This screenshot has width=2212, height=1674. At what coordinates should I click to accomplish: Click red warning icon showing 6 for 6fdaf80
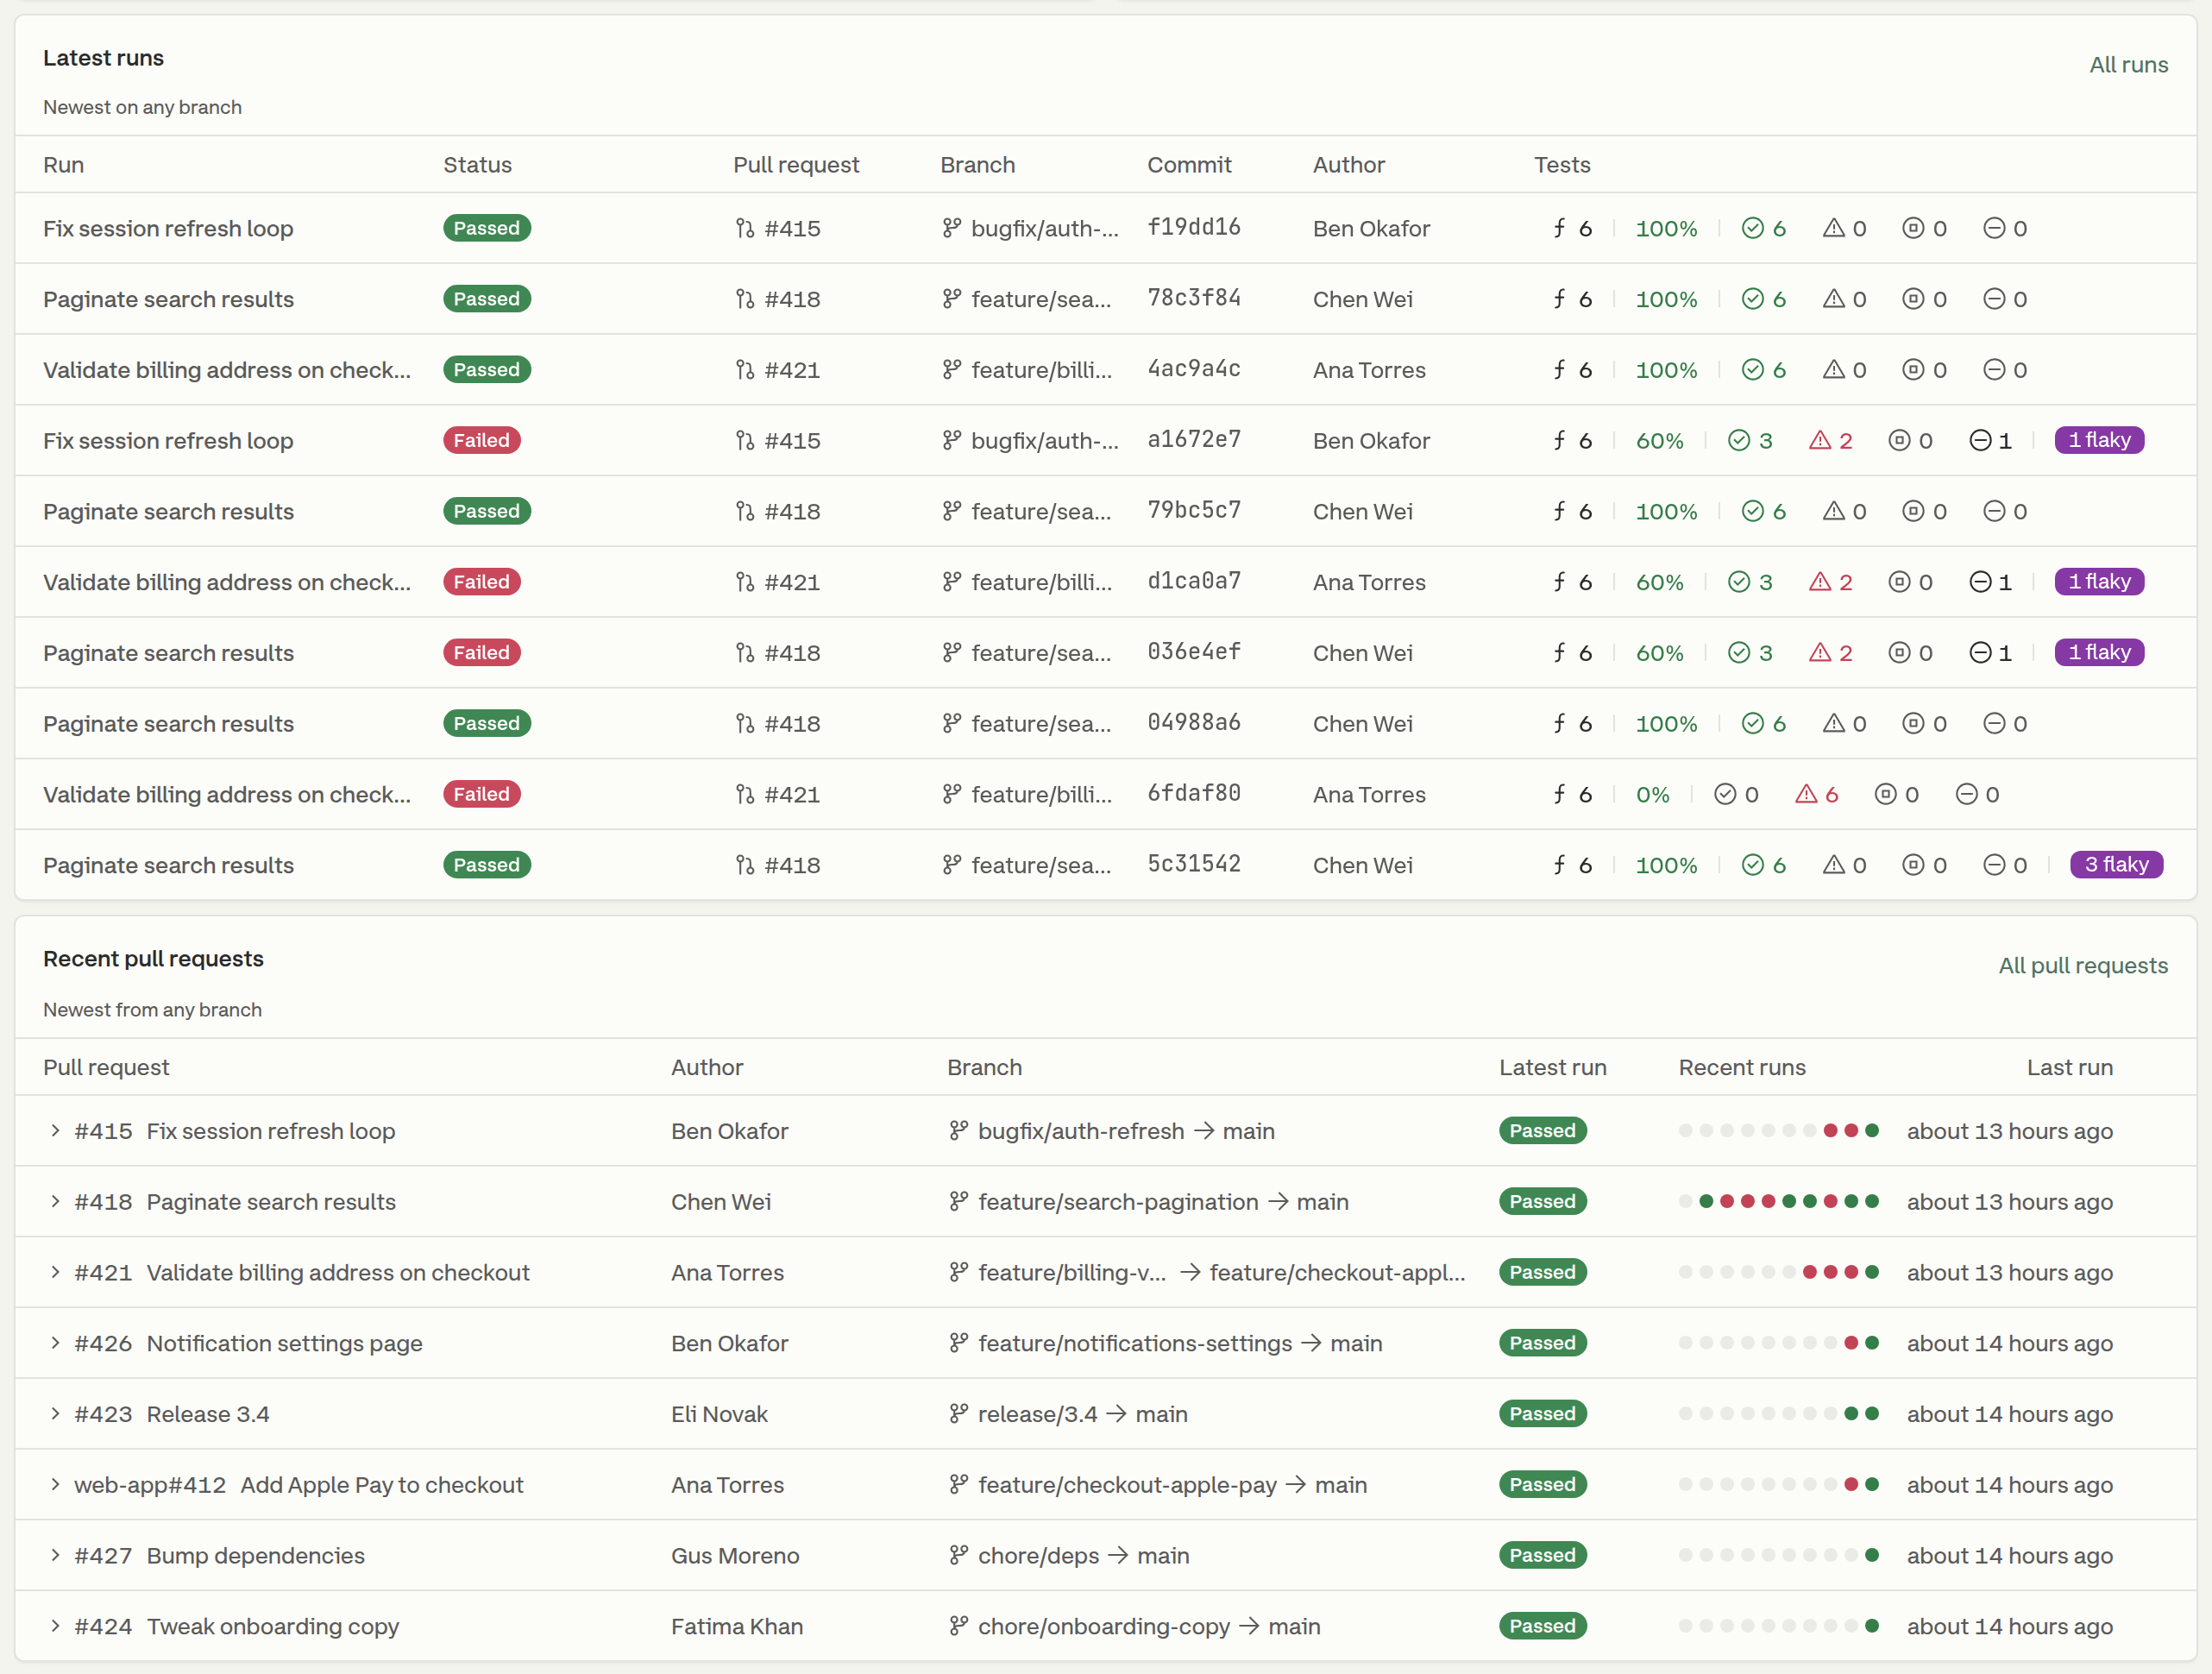coord(1805,794)
